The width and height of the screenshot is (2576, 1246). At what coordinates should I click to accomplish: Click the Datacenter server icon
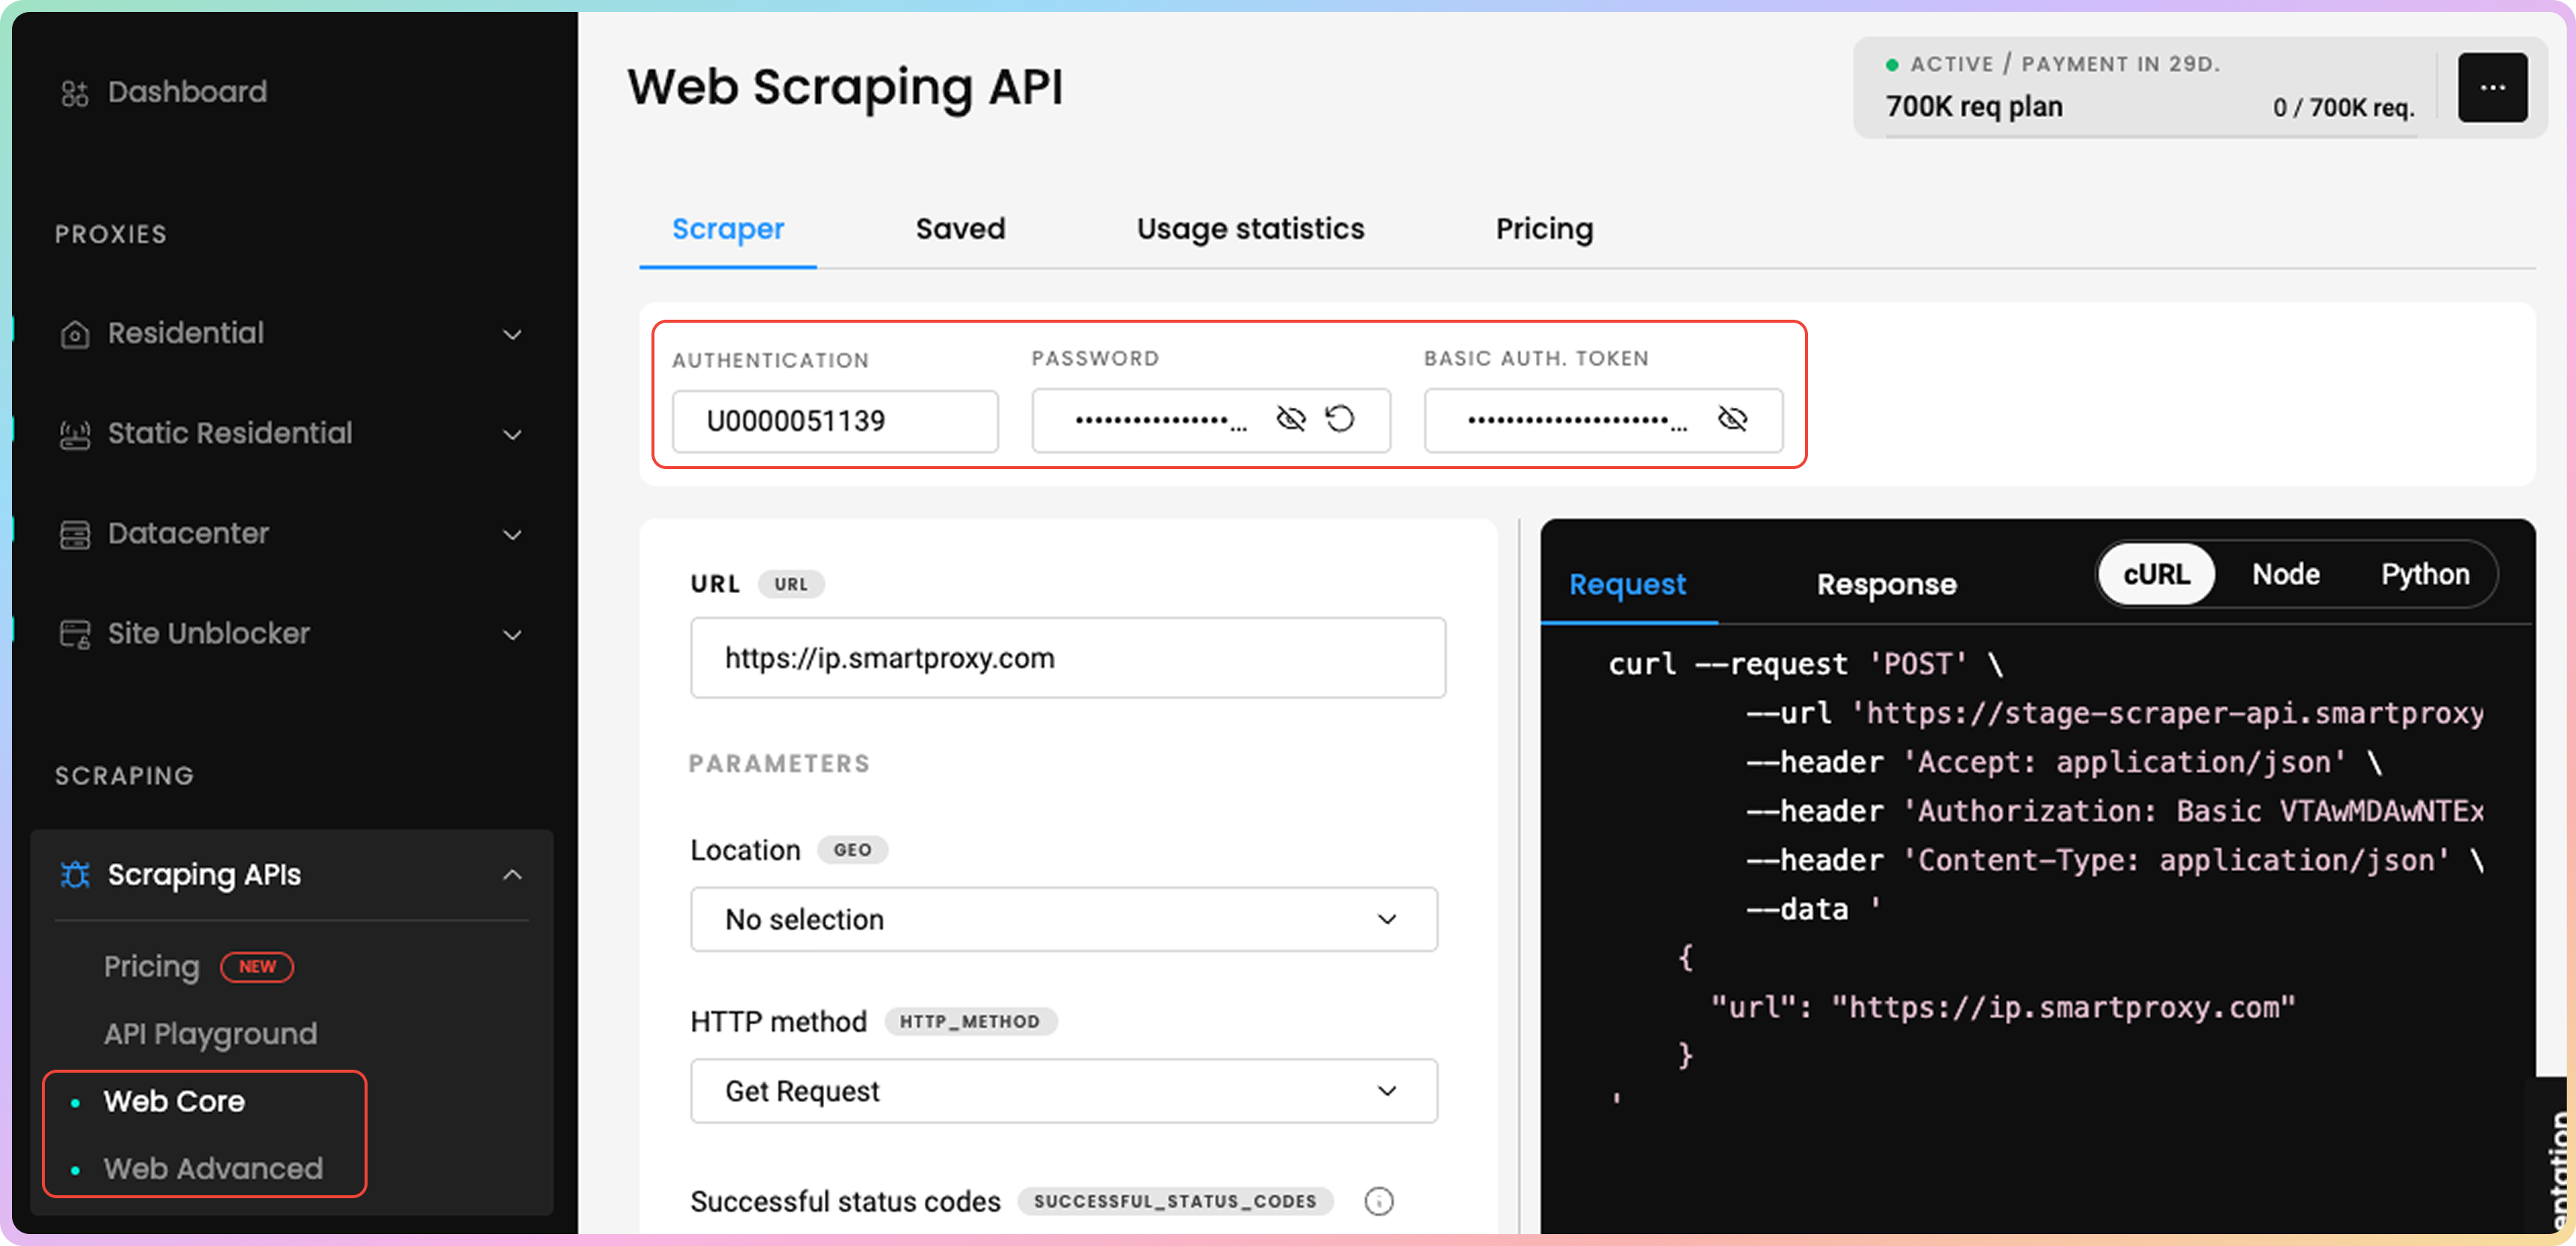[75, 535]
